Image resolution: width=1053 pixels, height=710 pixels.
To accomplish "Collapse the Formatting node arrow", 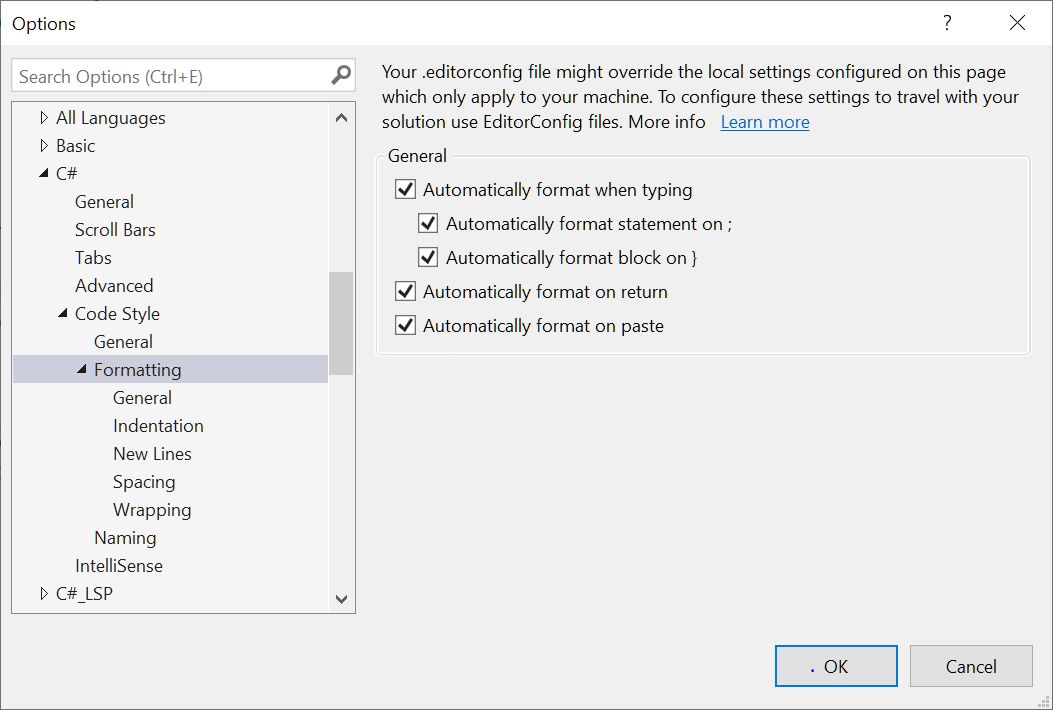I will 81,369.
